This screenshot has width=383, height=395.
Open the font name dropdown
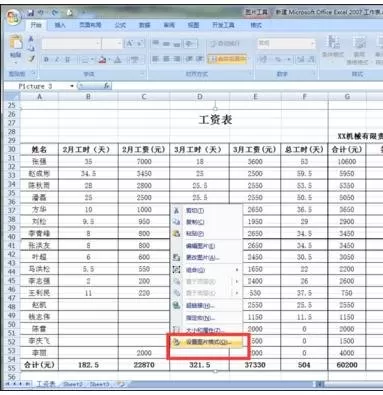pyautogui.click(x=97, y=43)
